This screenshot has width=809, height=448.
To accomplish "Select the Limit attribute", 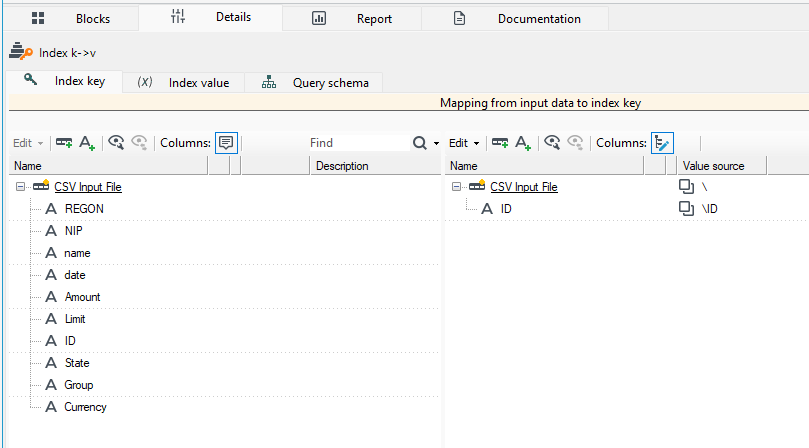I will coord(75,319).
